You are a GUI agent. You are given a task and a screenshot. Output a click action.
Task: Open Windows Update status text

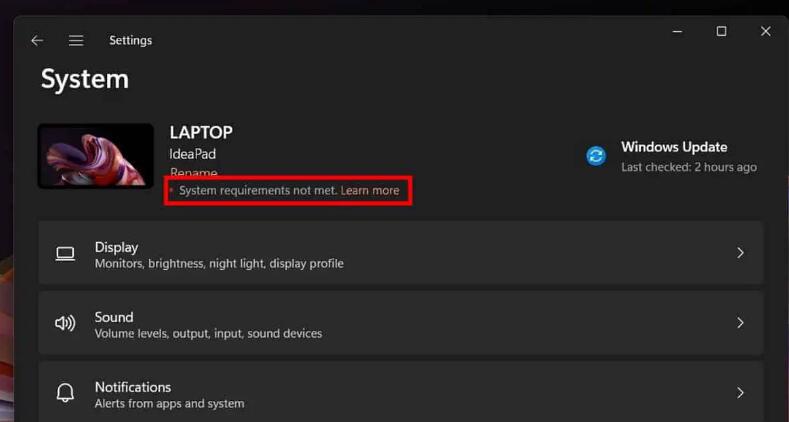tap(674, 147)
